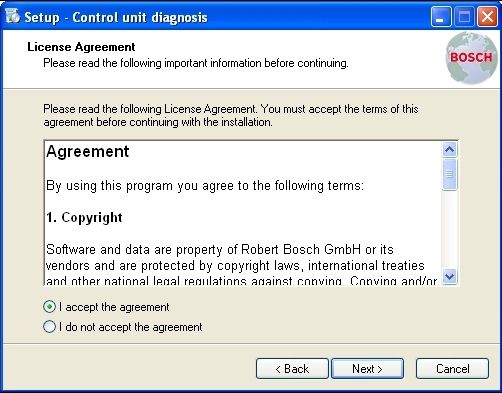Viewport: 502px width, 393px height.
Task: Close the Control unit diagnosis setup
Action: [x=487, y=16]
